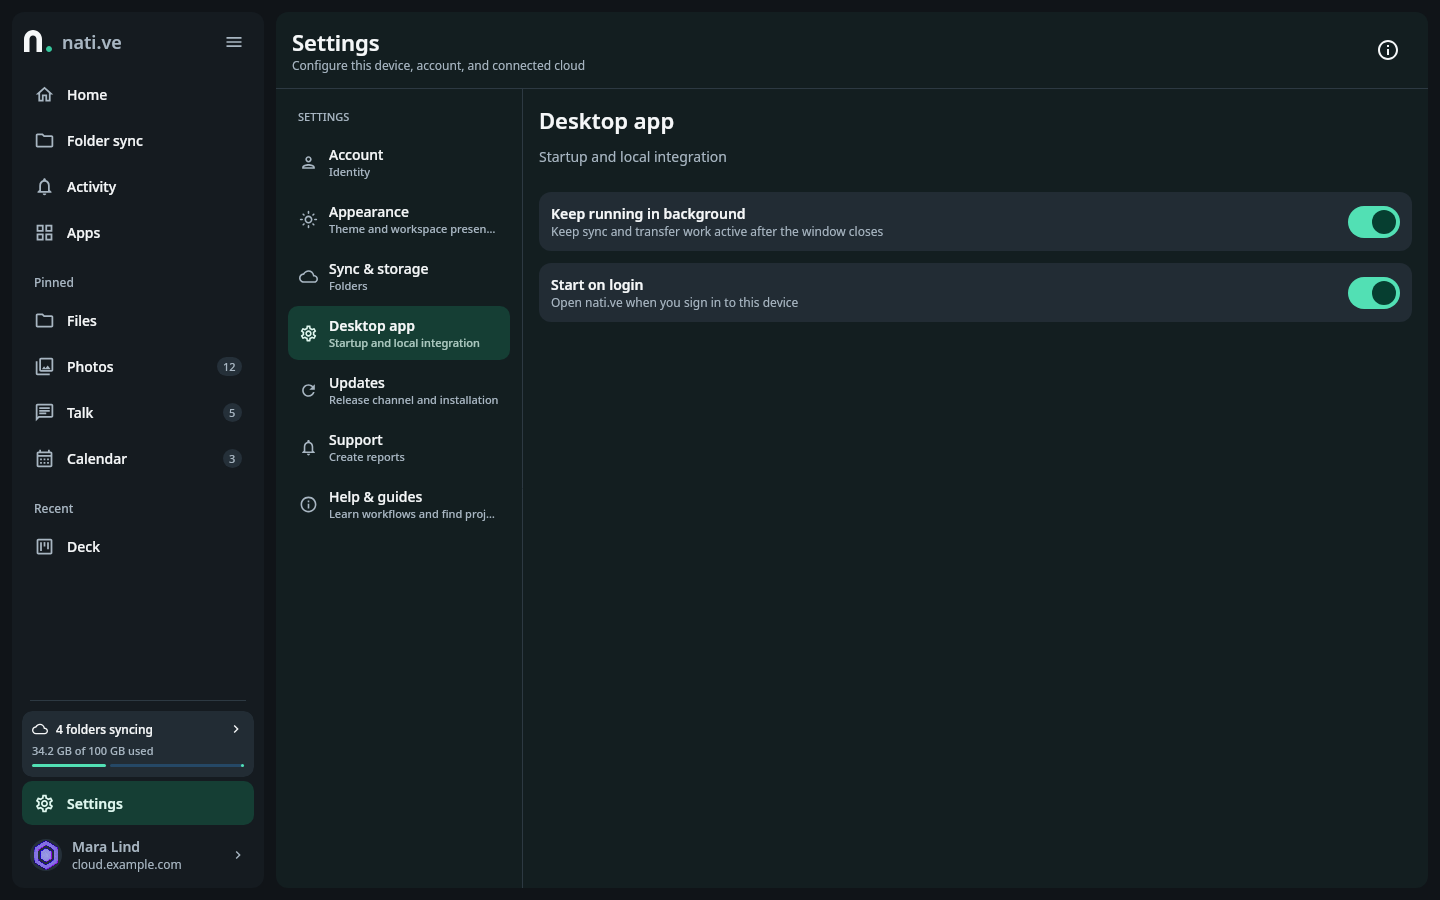Open info icon in Settings header
Viewport: 1440px width, 900px height.
[x=1388, y=50]
